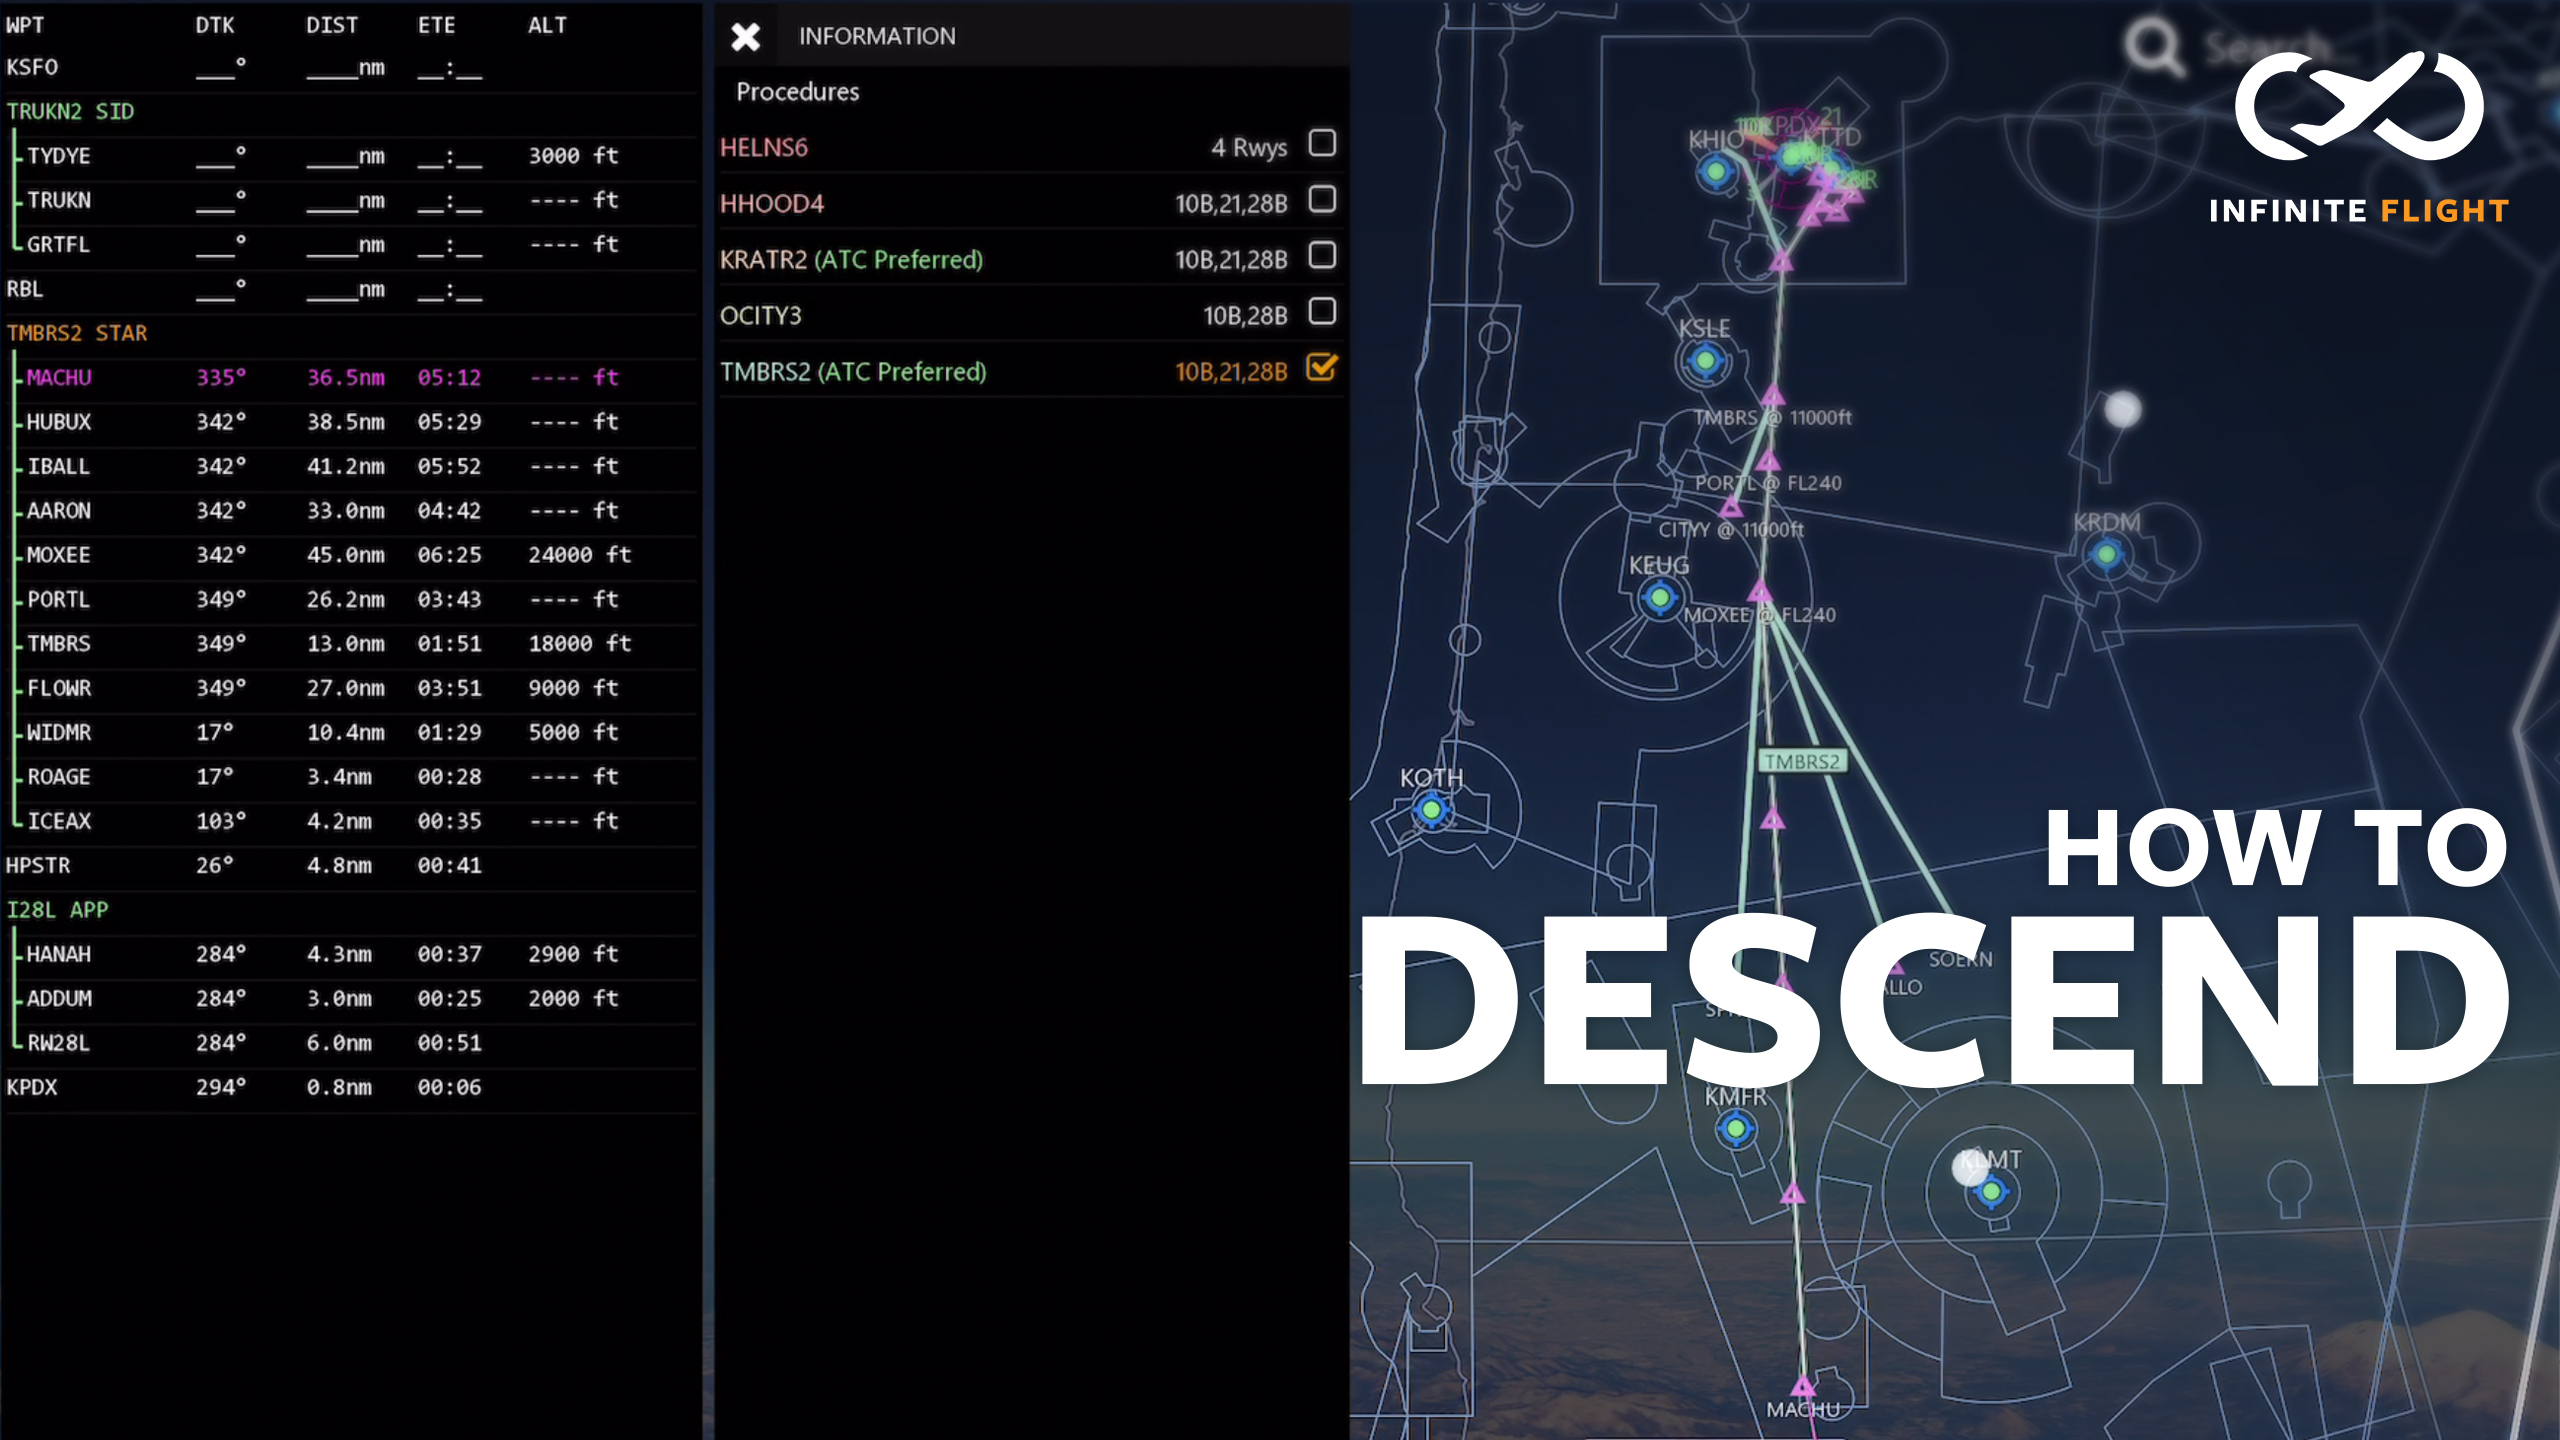
Task: Enable the HELNS6 procedure checkbox
Action: [1322, 144]
